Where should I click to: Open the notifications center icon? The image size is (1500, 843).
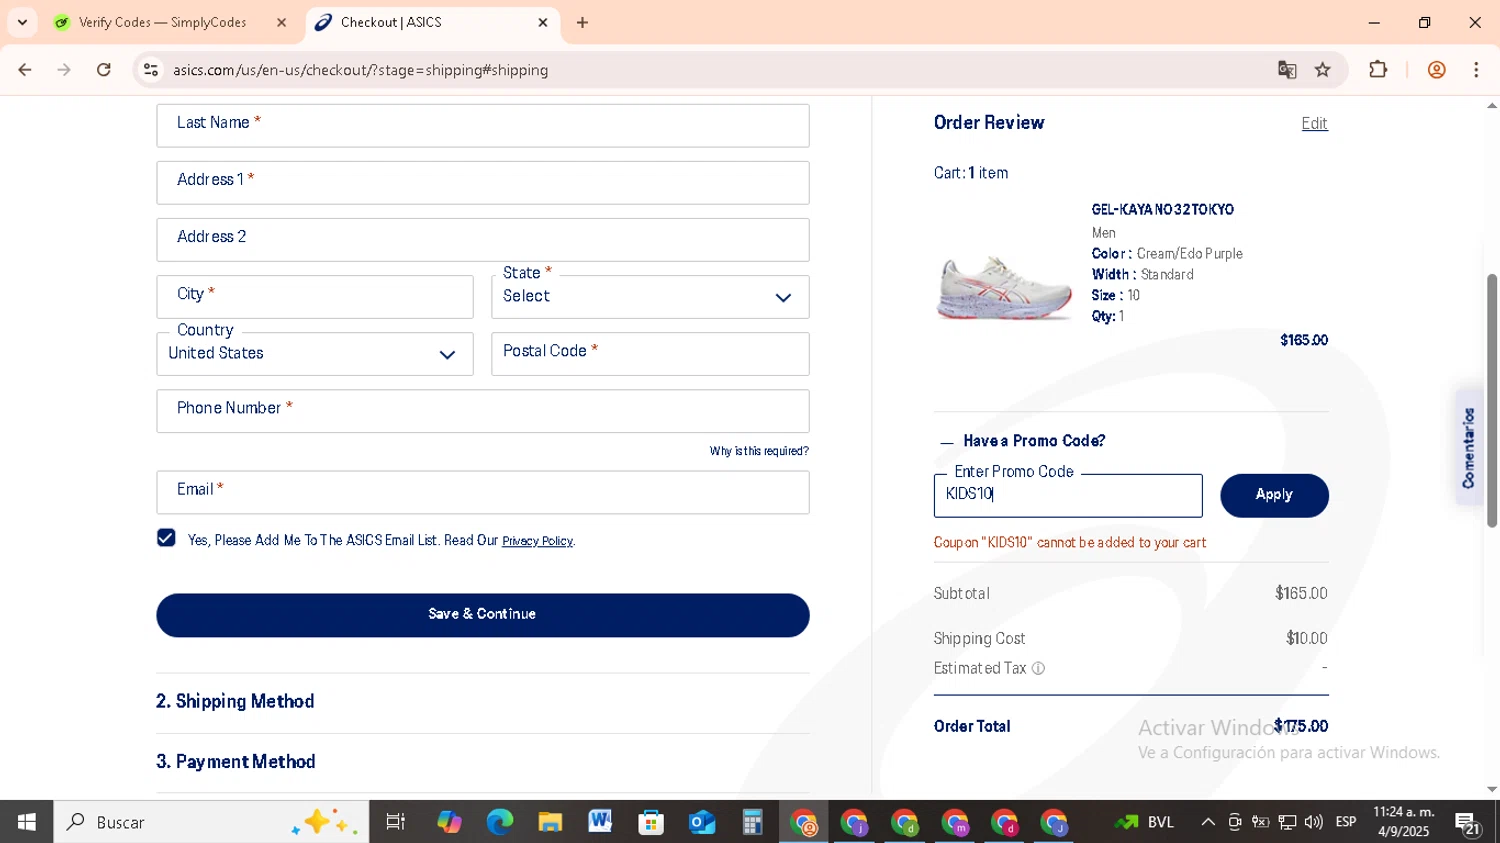(1468, 823)
